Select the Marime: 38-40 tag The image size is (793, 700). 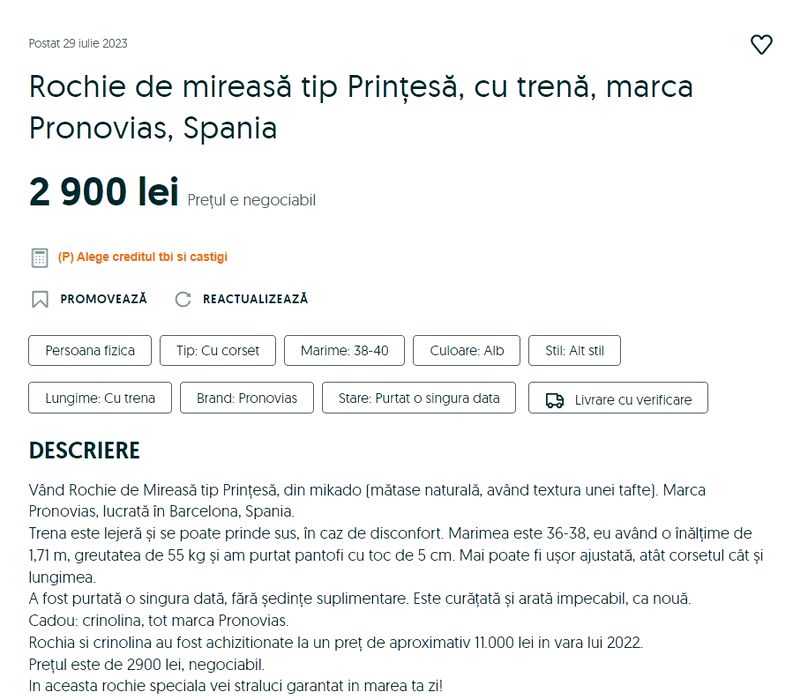(344, 351)
